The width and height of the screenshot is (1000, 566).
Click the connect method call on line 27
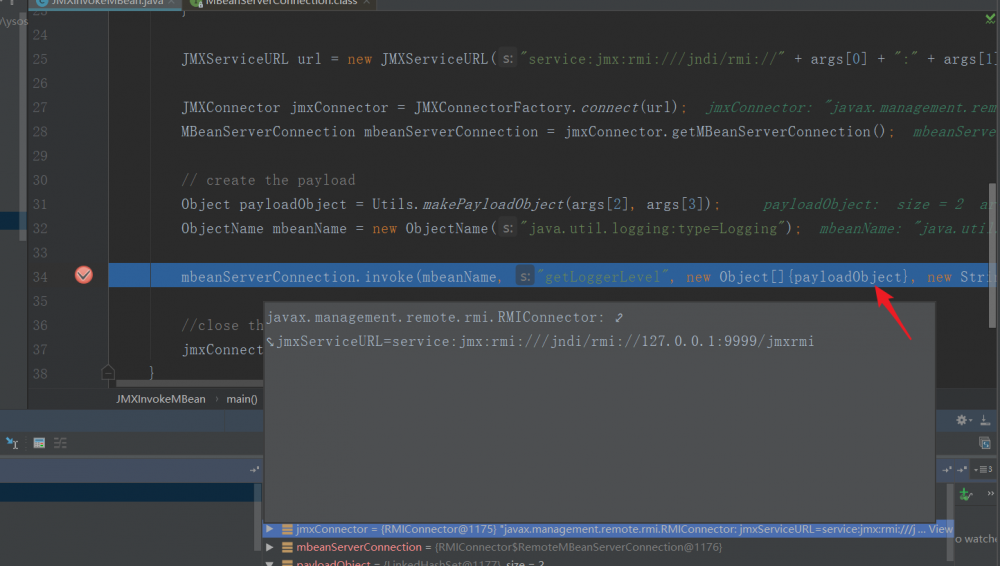pyautogui.click(x=609, y=107)
